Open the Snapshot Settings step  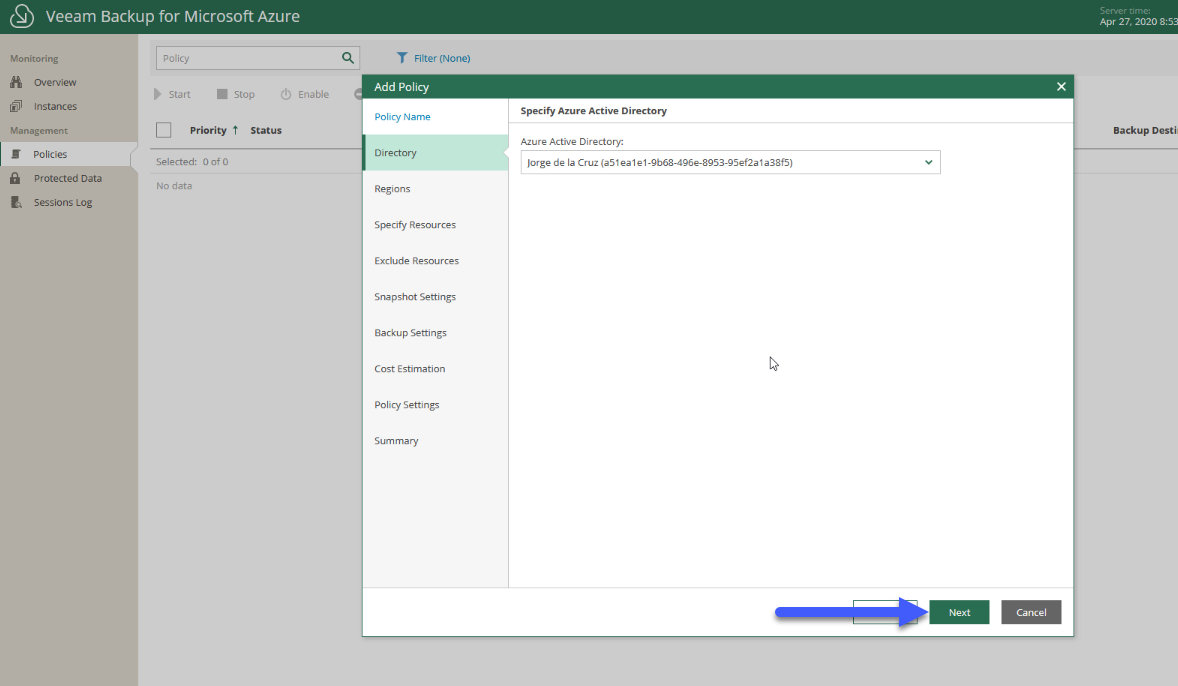[415, 297]
